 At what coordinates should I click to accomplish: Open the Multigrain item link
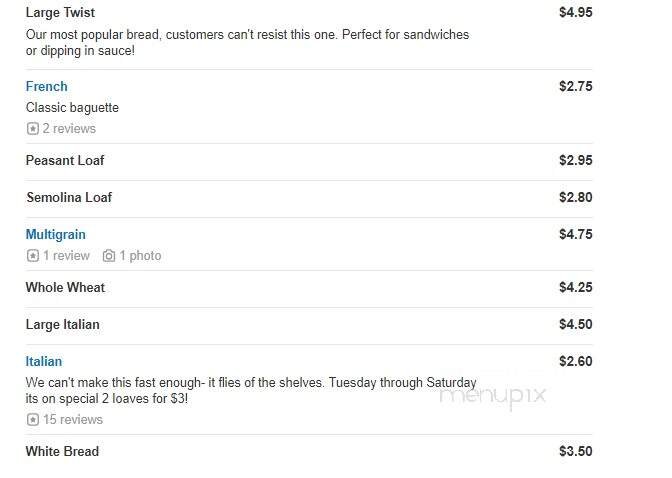56,235
